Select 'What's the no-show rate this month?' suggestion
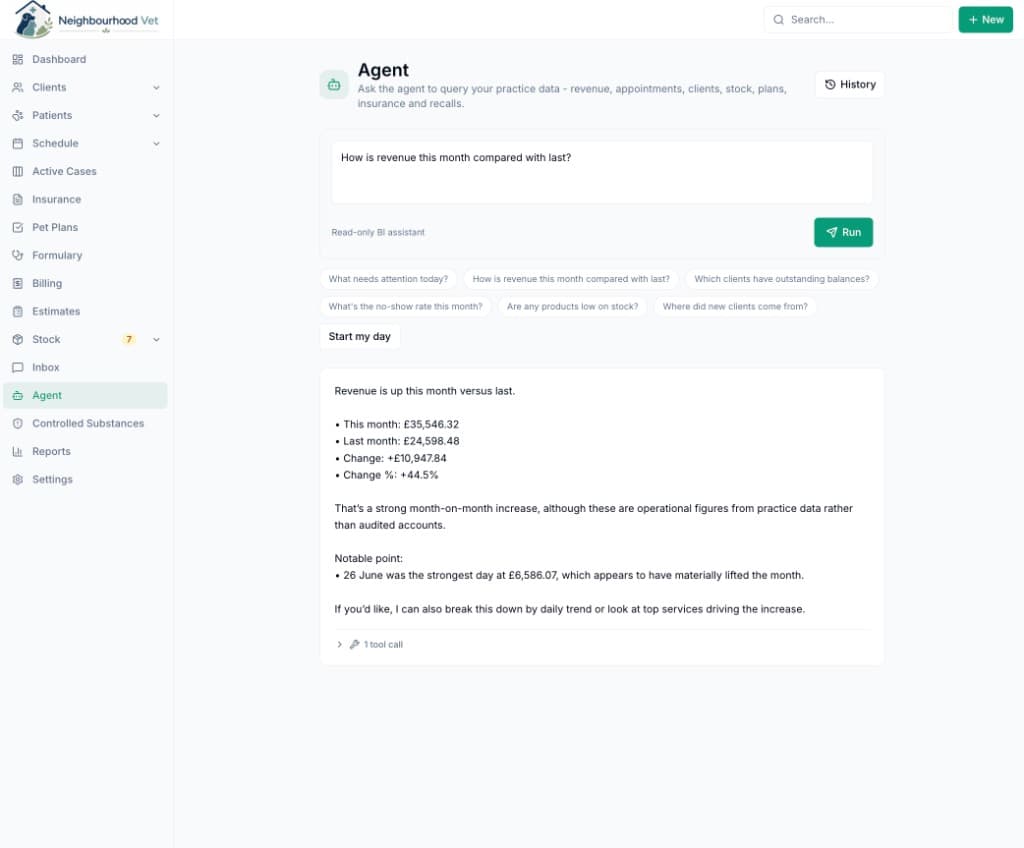This screenshot has width=1024, height=848. pyautogui.click(x=406, y=306)
